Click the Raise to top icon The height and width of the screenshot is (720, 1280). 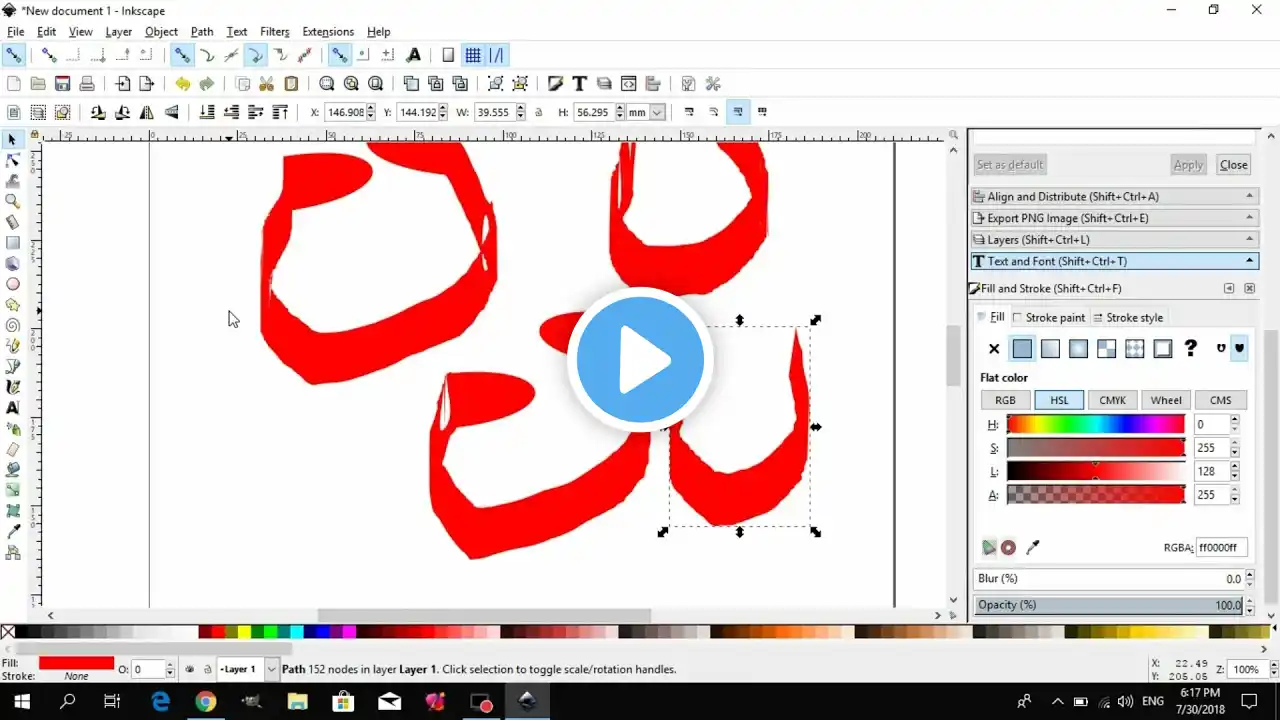(x=280, y=112)
